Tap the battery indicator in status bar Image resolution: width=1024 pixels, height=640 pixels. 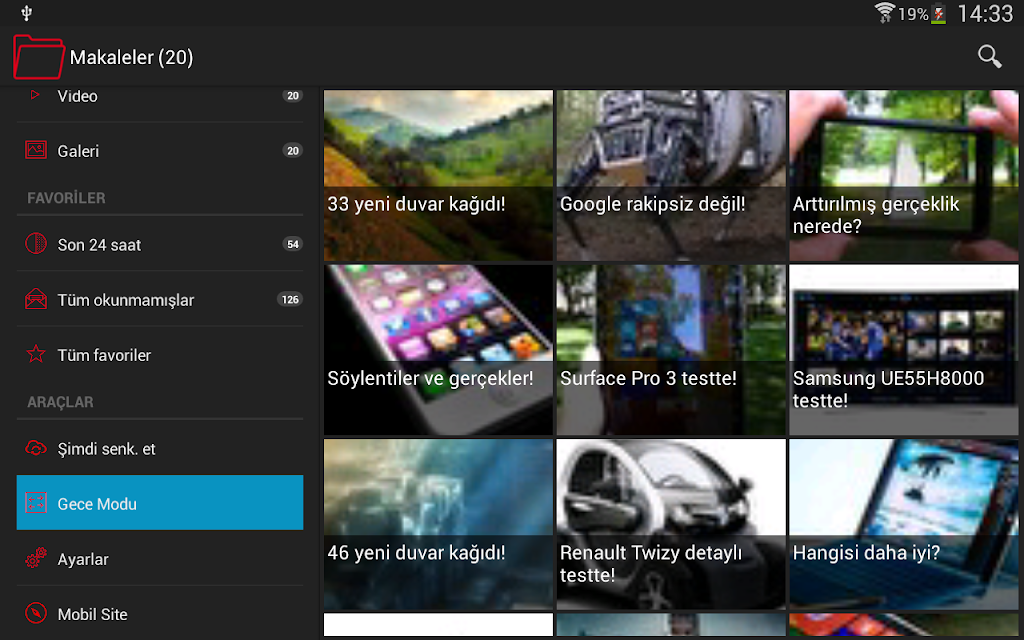pyautogui.click(x=938, y=14)
